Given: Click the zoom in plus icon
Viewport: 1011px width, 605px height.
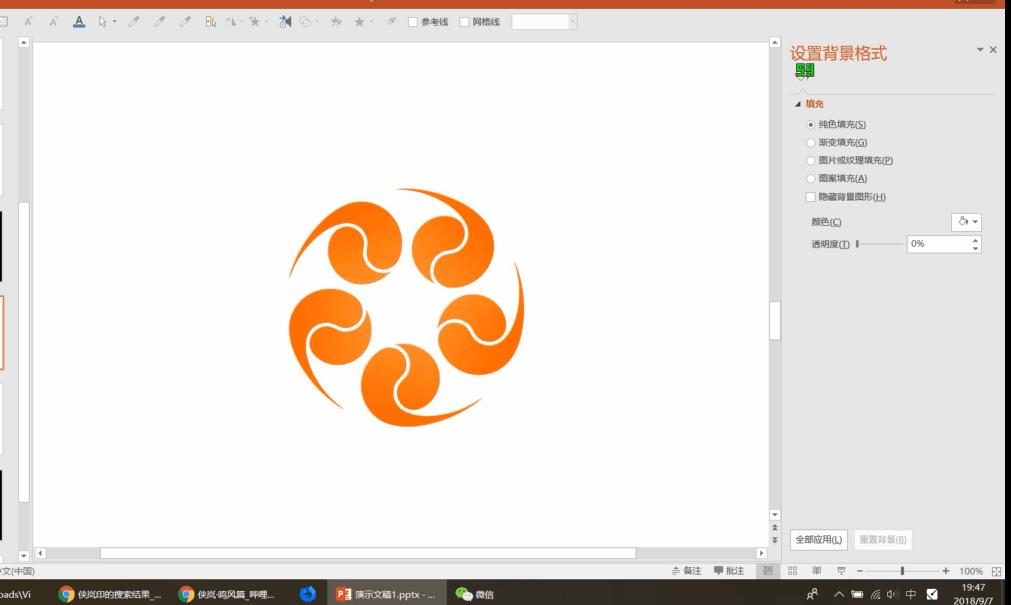Looking at the screenshot, I should 946,571.
